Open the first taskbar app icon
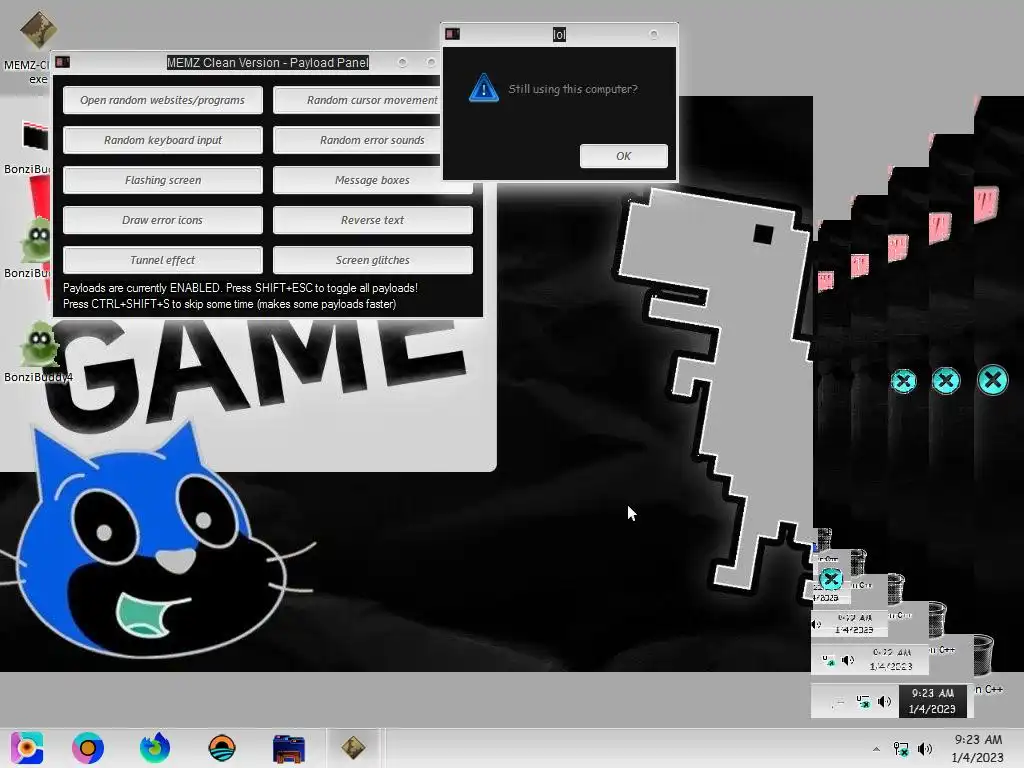This screenshot has height=768, width=1024. [x=27, y=748]
